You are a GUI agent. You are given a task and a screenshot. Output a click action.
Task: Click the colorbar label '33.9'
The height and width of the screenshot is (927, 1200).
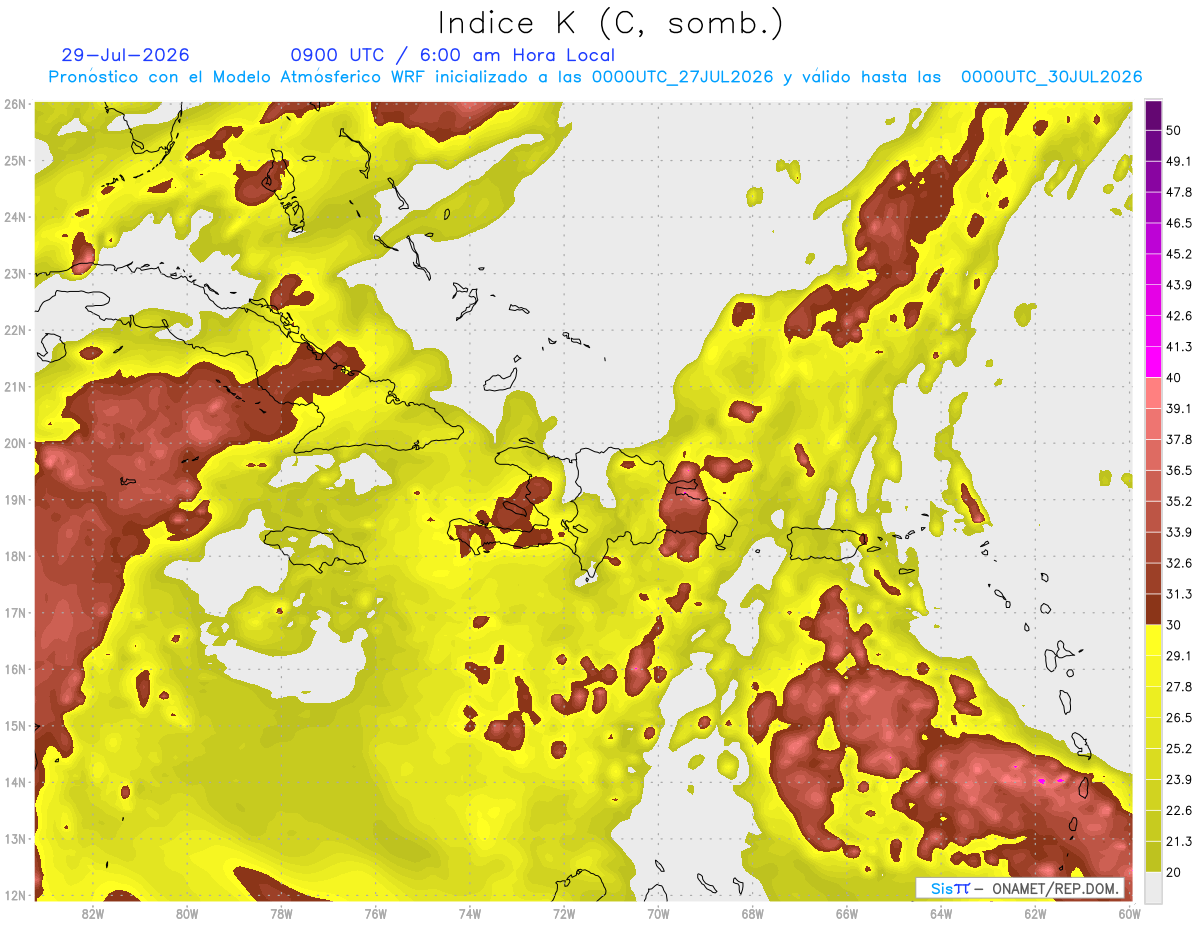click(x=1179, y=532)
